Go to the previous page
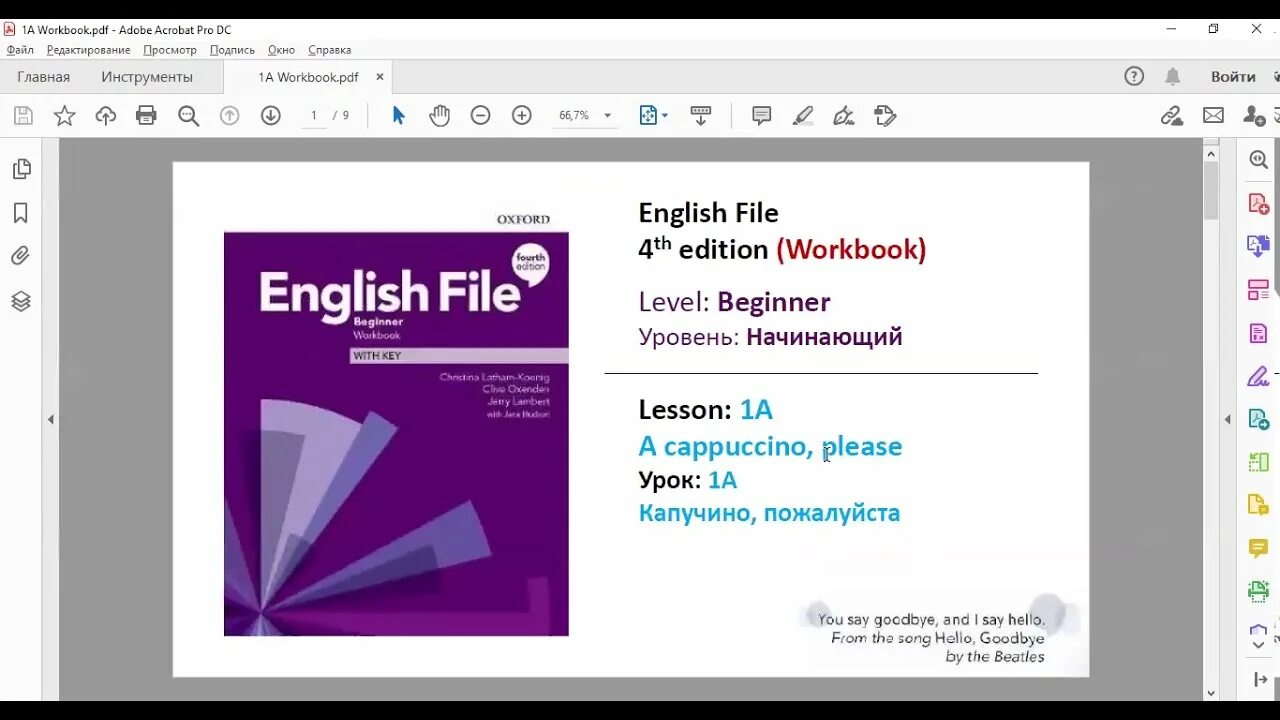Image resolution: width=1280 pixels, height=720 pixels. (230, 116)
